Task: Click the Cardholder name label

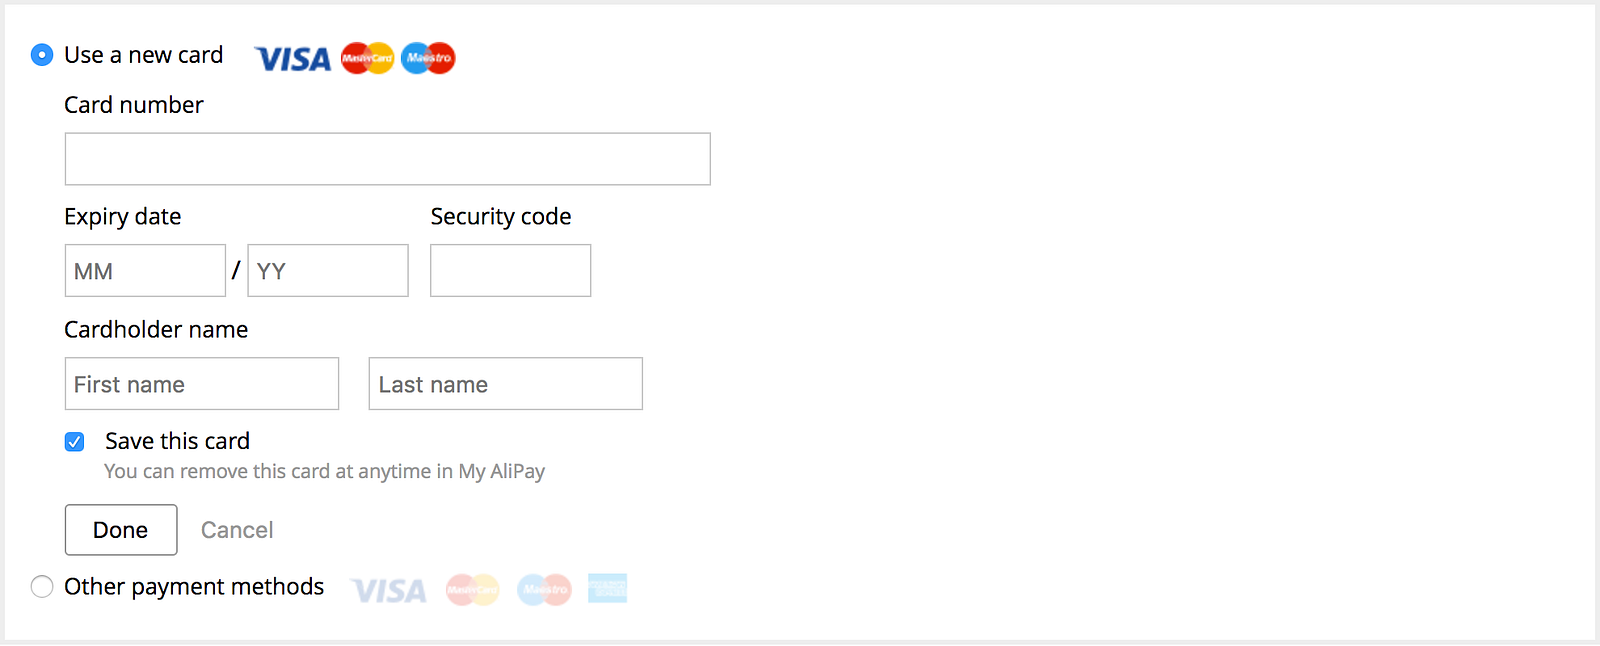Action: 156,330
